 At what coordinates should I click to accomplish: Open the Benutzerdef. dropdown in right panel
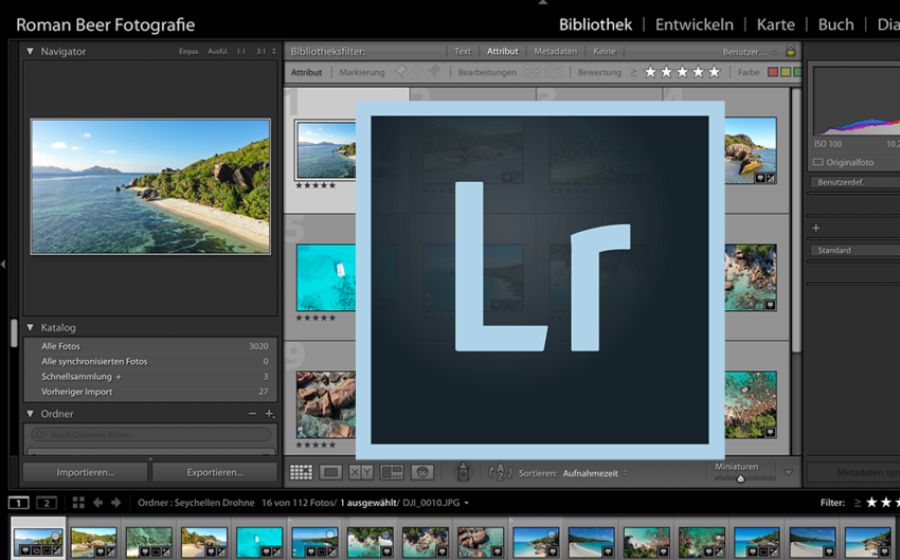point(855,182)
